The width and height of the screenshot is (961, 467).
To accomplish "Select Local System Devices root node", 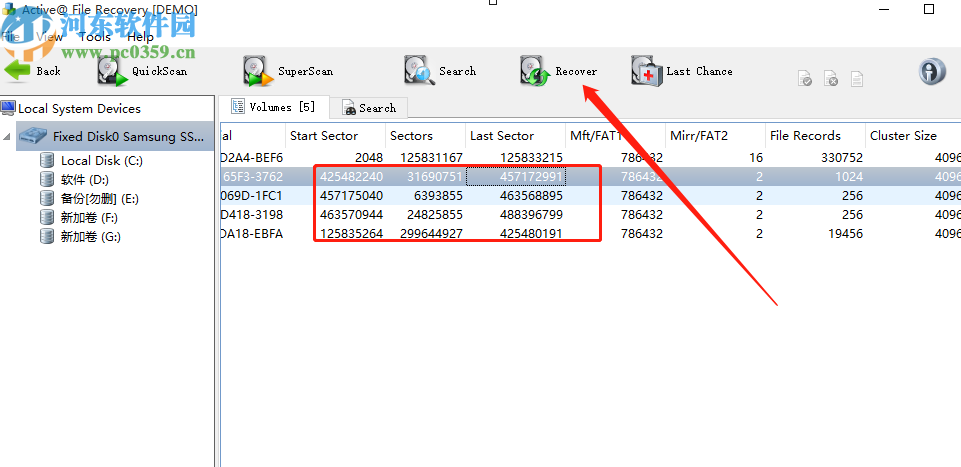I will (x=80, y=108).
